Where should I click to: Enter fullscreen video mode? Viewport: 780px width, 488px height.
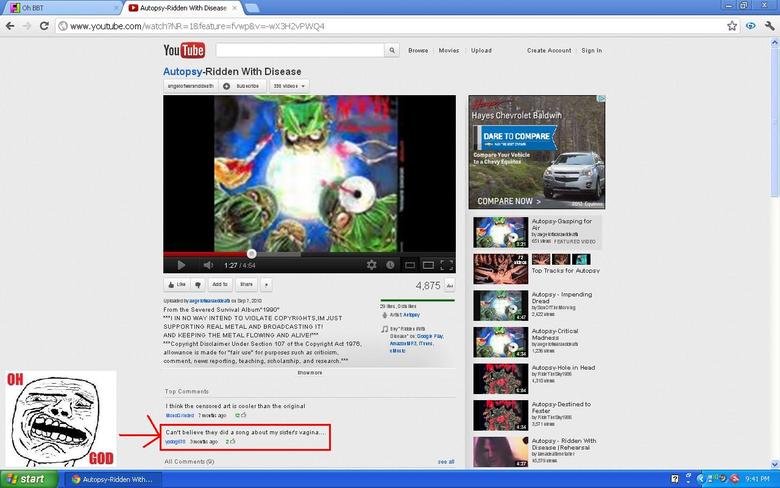[447, 265]
